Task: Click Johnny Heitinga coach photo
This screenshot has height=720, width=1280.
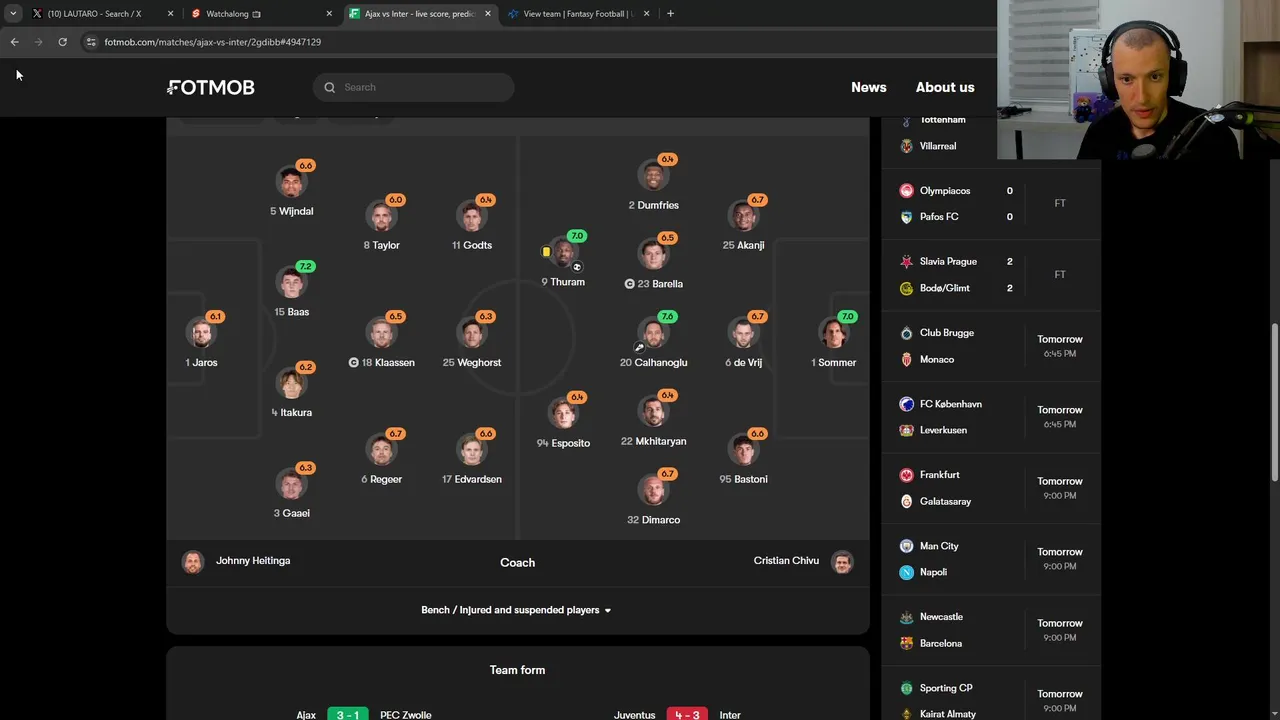Action: click(193, 561)
